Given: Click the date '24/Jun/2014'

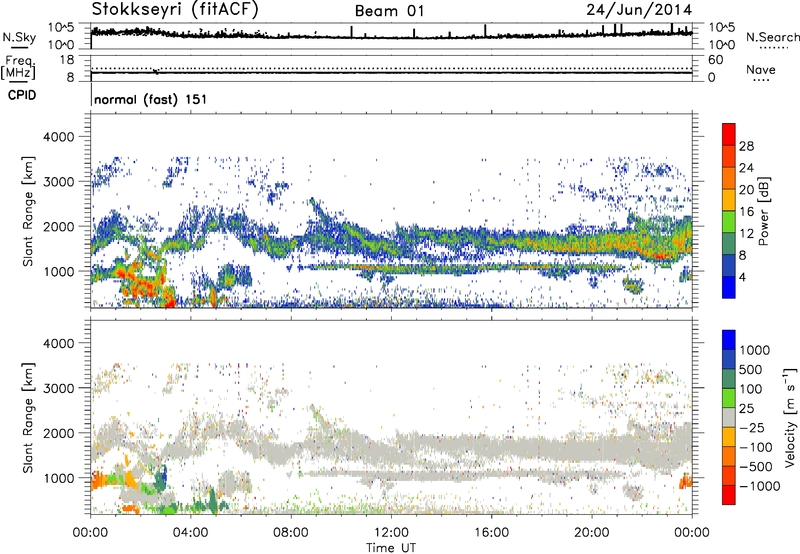Looking at the screenshot, I should pos(639,10).
